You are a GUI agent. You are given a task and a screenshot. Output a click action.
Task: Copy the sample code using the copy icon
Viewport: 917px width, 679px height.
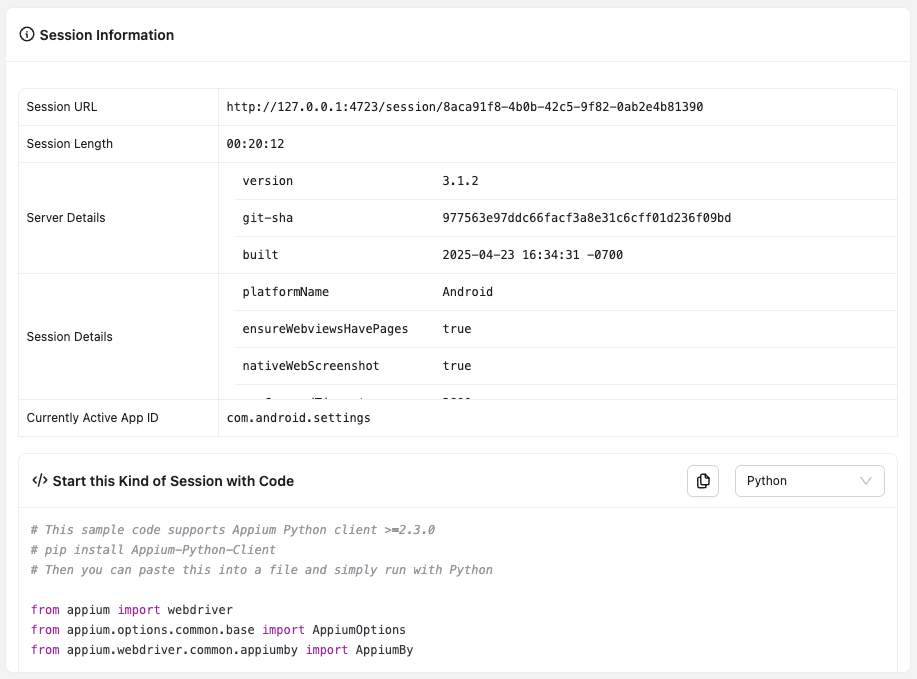click(x=702, y=481)
